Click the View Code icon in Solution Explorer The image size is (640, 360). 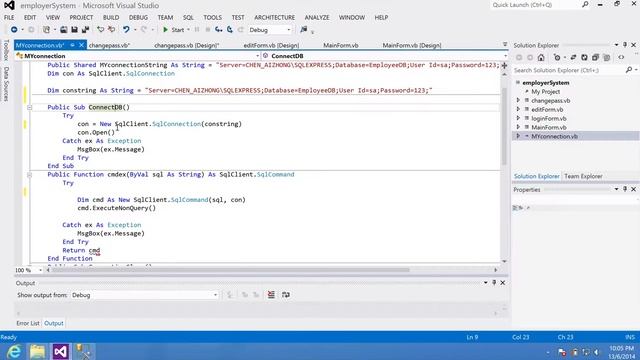(x=621, y=58)
